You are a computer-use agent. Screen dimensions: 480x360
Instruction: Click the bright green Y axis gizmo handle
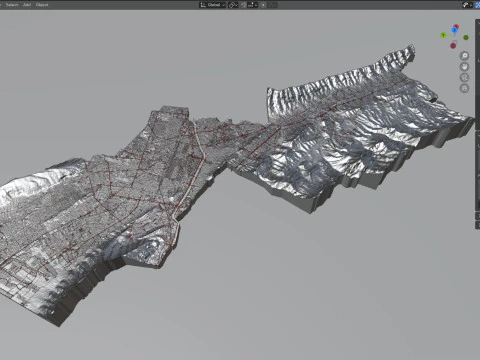[443, 35]
